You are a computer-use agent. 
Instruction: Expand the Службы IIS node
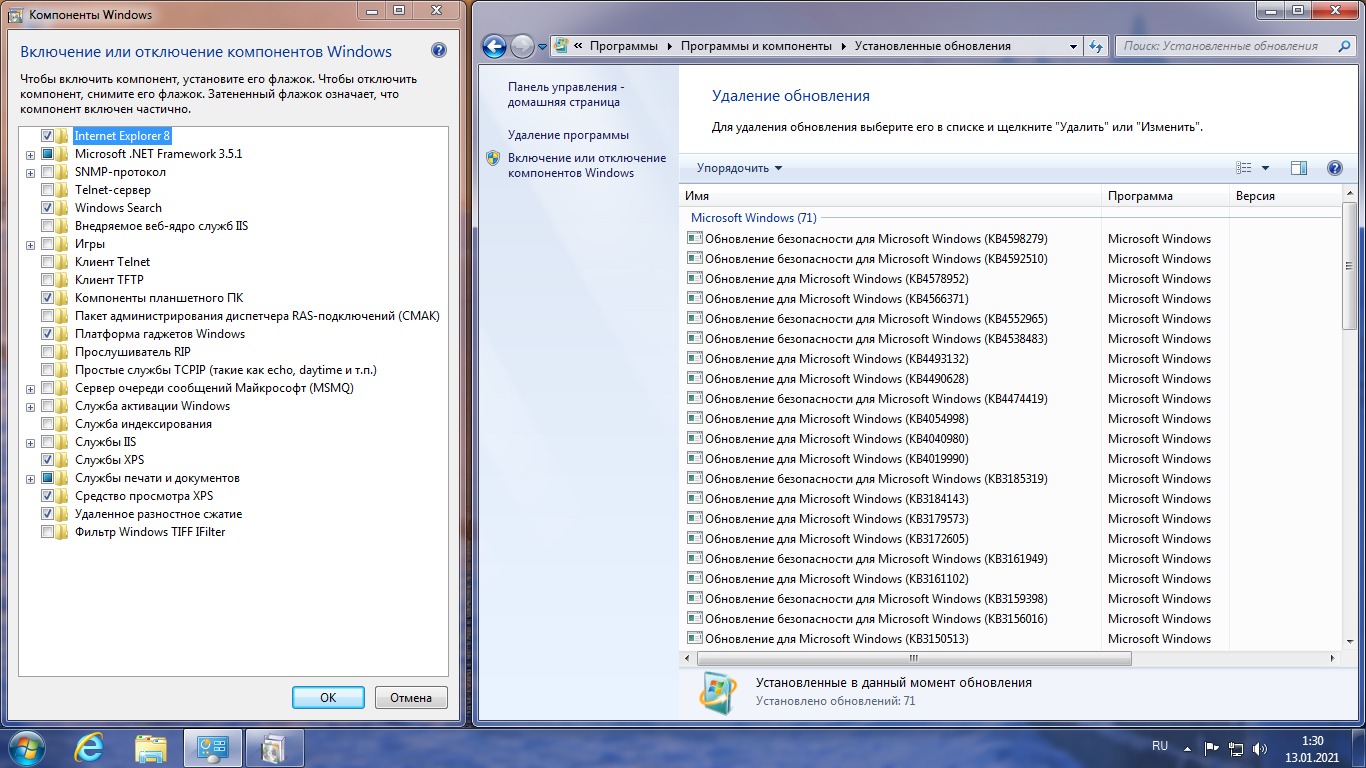[31, 443]
